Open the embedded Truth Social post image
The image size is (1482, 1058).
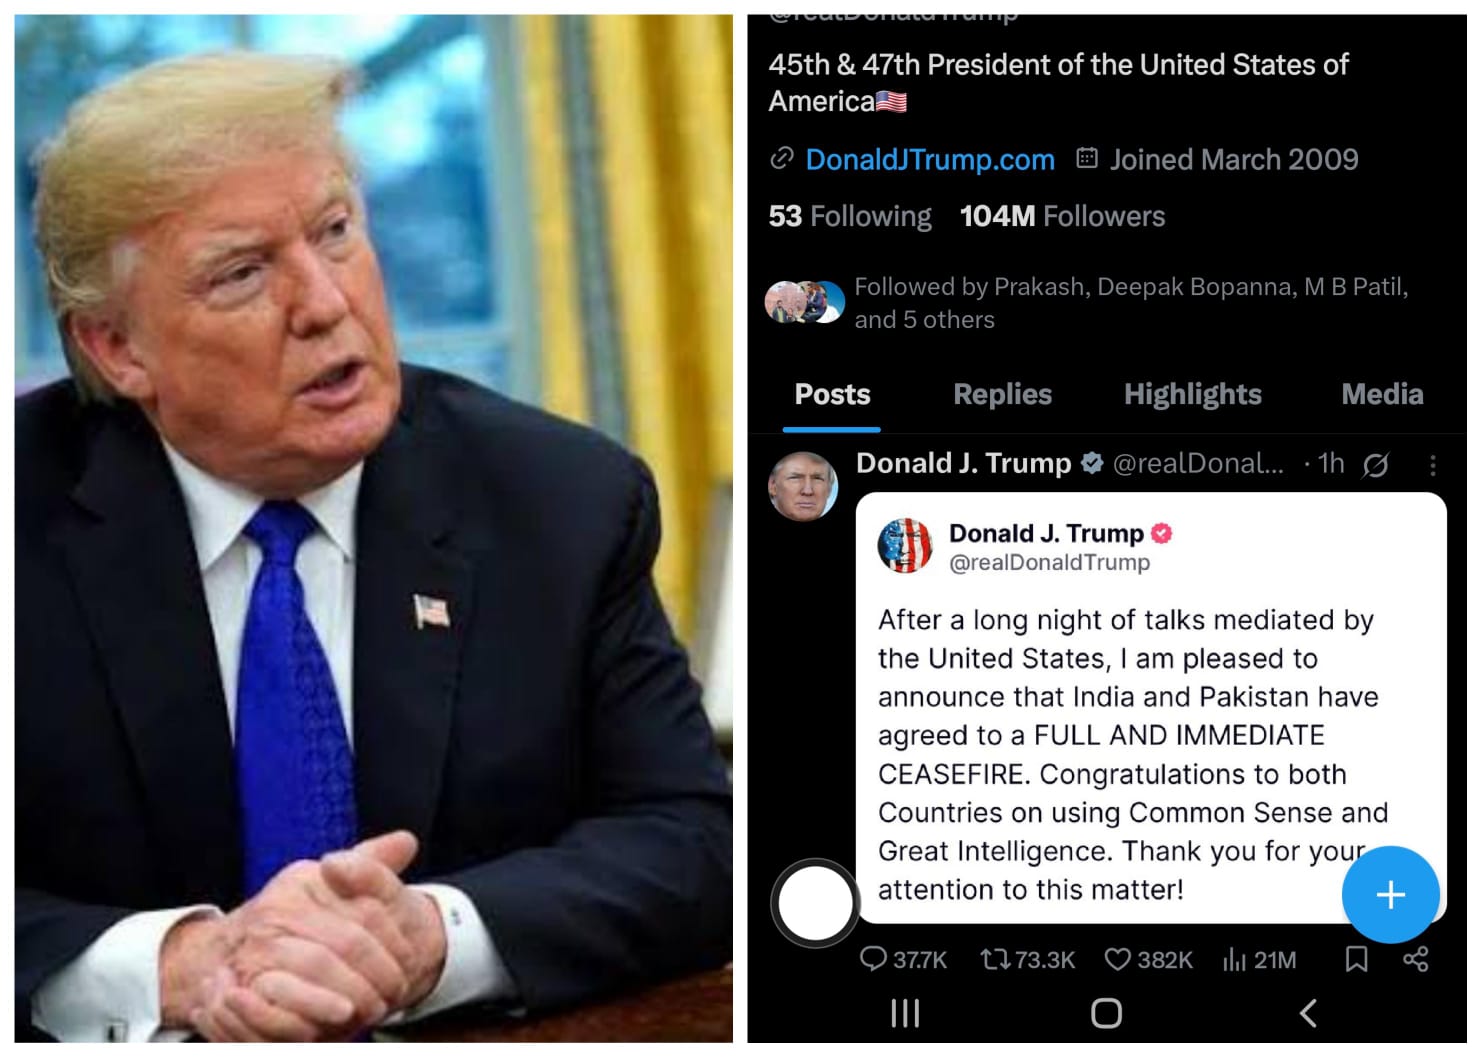(x=1151, y=708)
